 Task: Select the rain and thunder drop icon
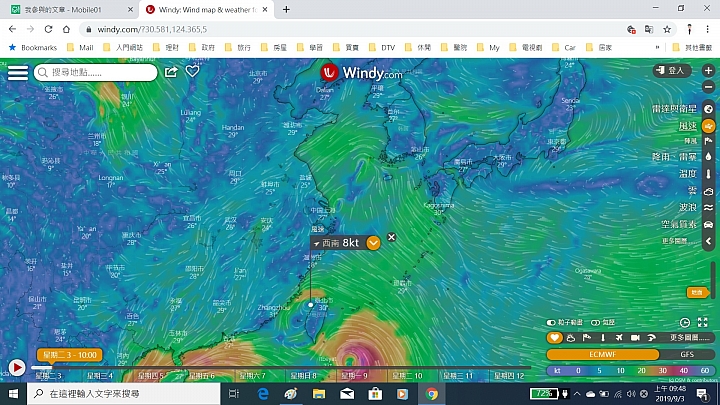tap(709, 157)
